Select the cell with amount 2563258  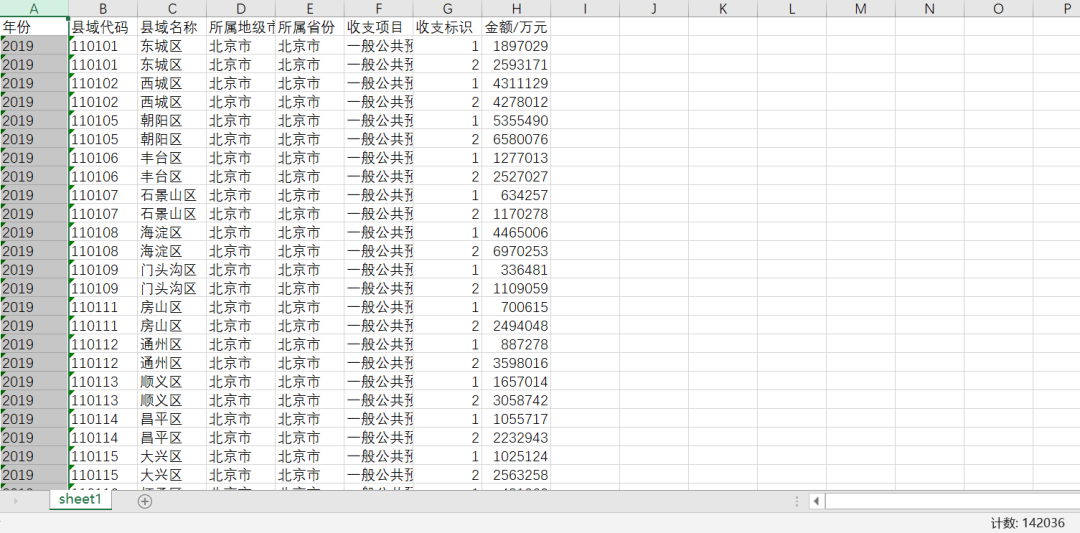517,474
